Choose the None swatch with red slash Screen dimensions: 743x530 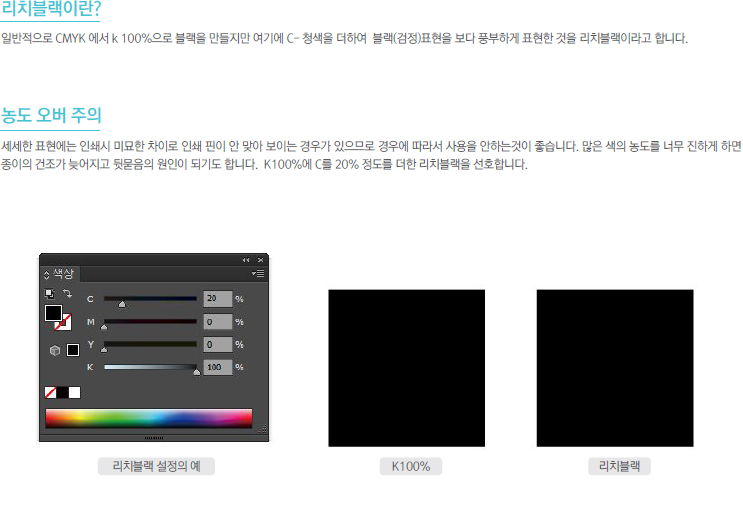coord(50,392)
